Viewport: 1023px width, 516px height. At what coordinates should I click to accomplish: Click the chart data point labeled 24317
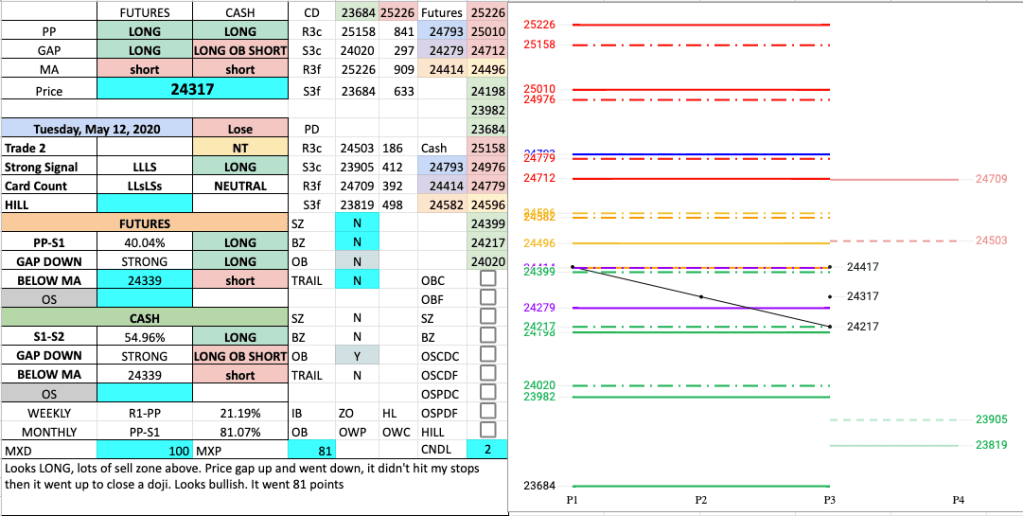tap(830, 296)
